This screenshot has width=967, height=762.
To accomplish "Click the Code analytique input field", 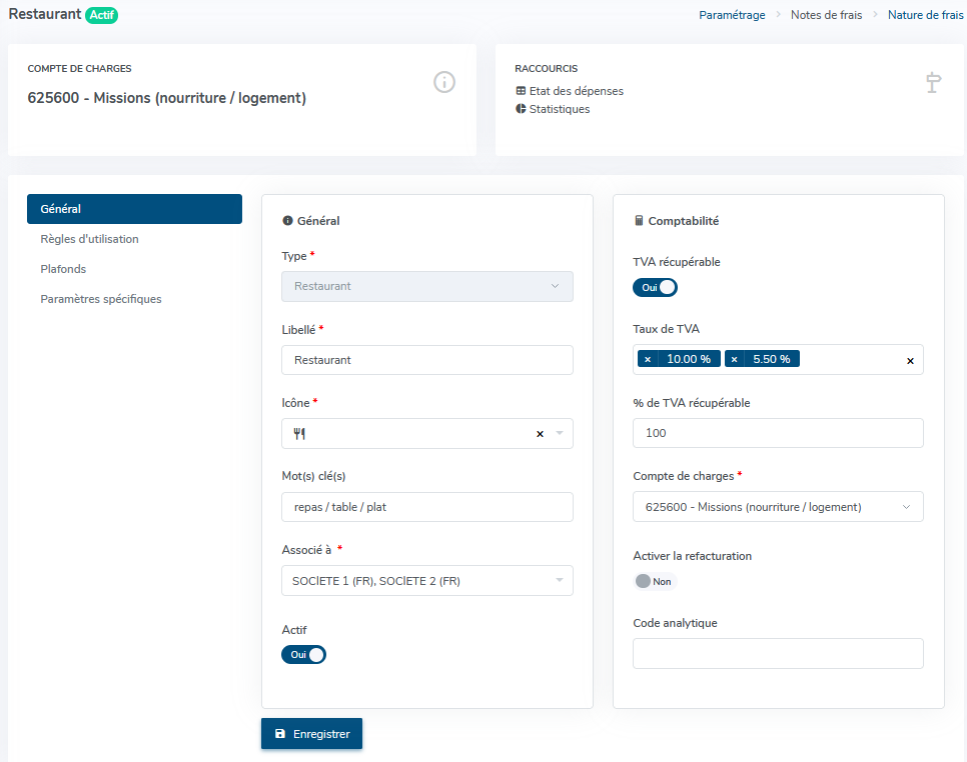I will (777, 654).
